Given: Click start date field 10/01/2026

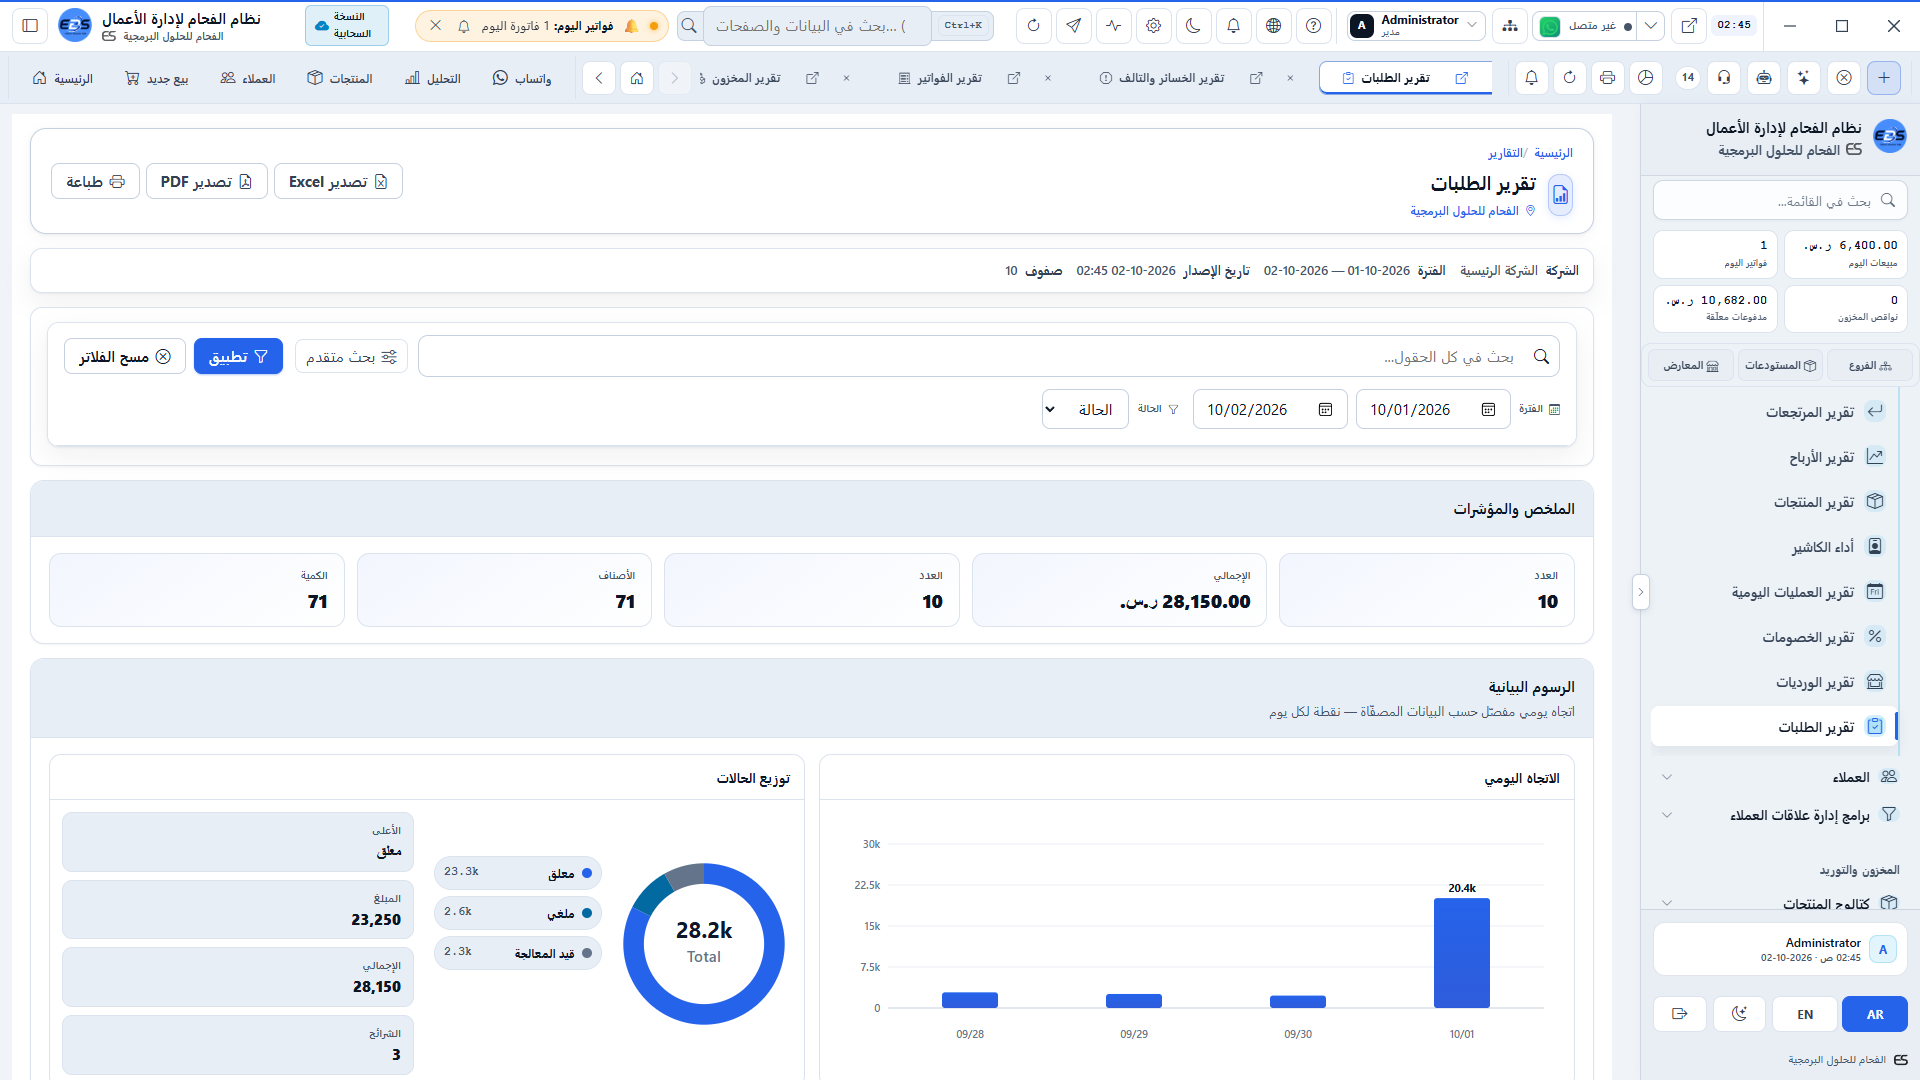Looking at the screenshot, I should pos(1432,410).
